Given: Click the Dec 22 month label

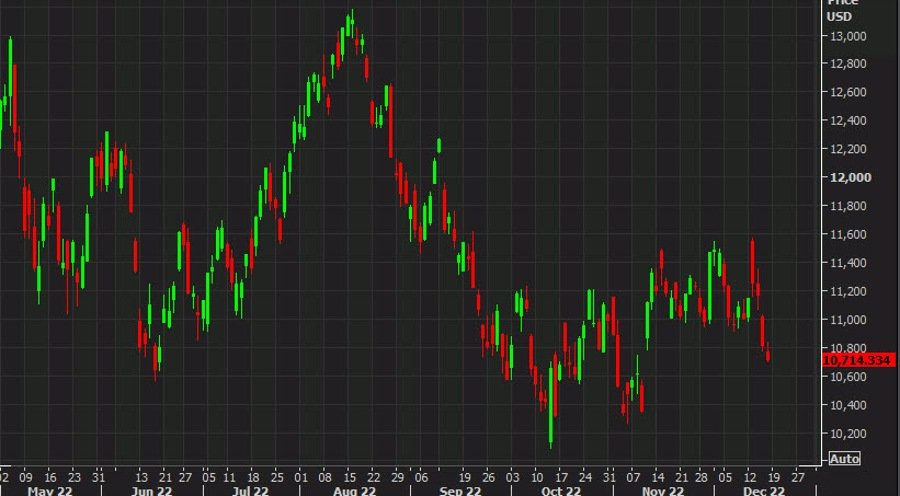Looking at the screenshot, I should (764, 491).
